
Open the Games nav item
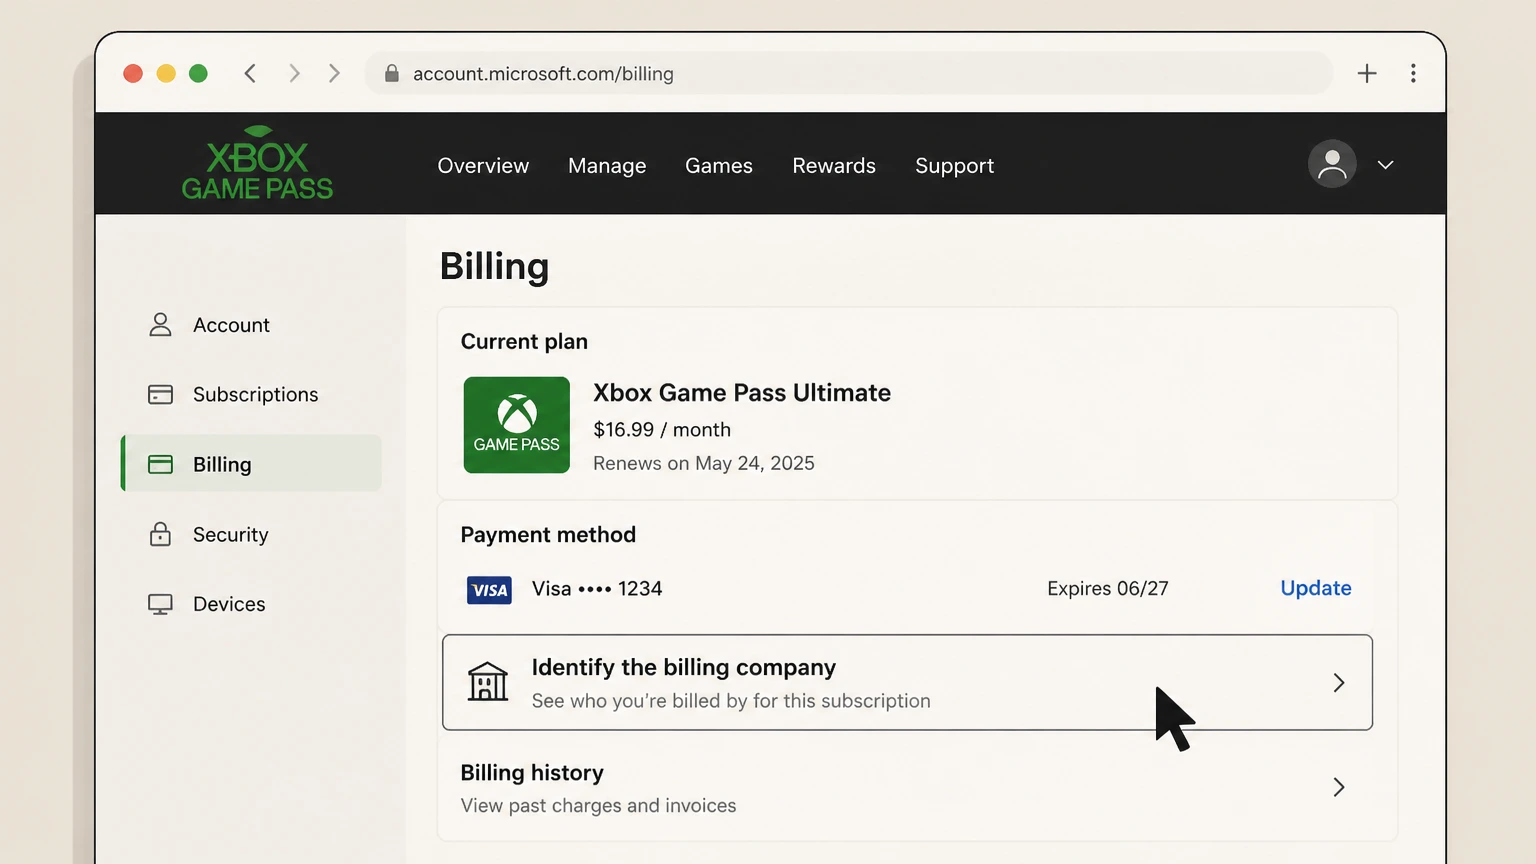719,166
